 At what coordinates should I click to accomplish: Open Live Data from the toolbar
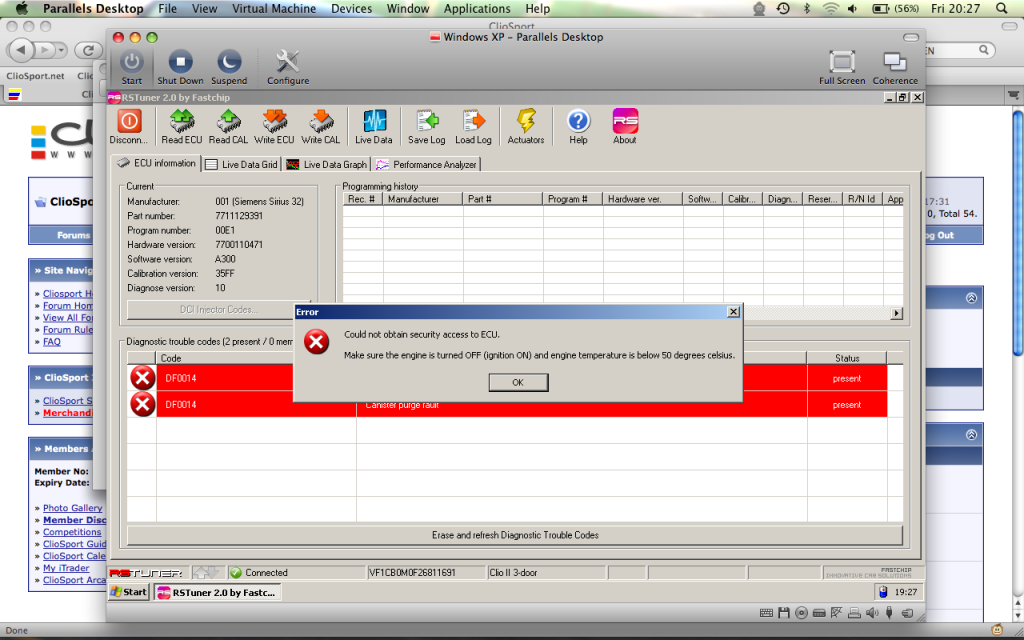[374, 122]
